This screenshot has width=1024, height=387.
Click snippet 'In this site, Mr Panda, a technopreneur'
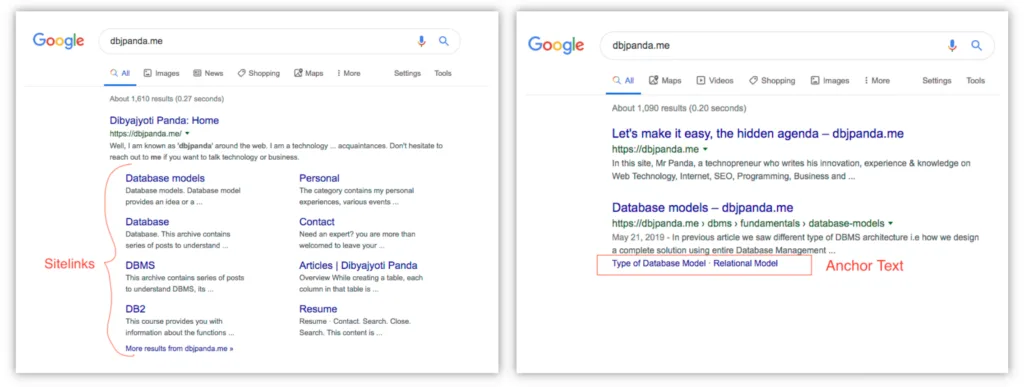pyautogui.click(x=791, y=170)
